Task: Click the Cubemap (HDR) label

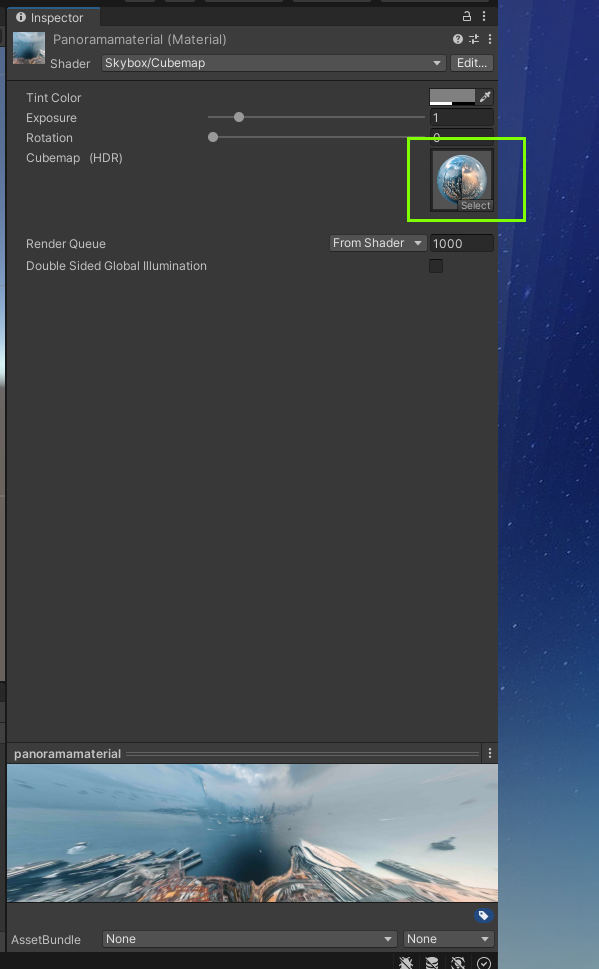Action: point(74,158)
